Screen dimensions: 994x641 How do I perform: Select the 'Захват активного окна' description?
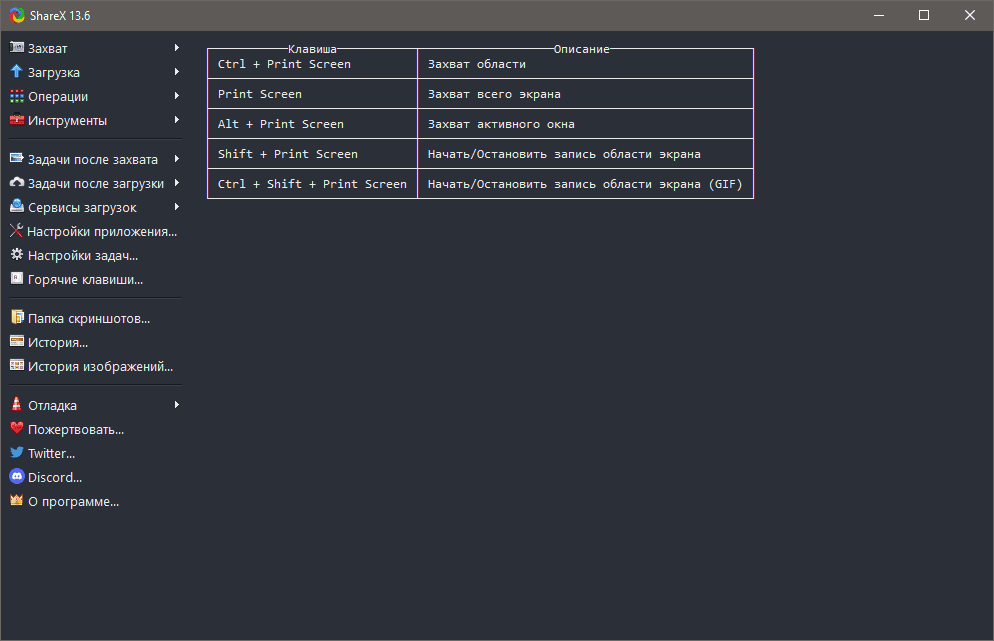585,124
